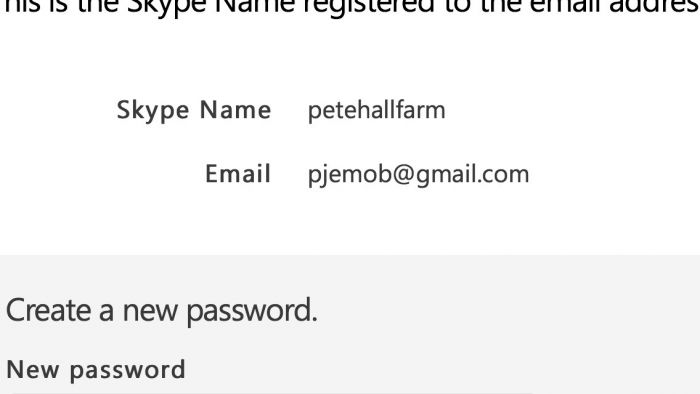
Task: Focus the New password input field edge
Action: pyautogui.click(x=268, y=392)
